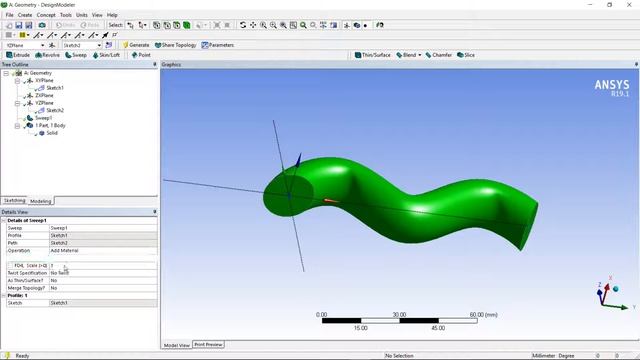Image resolution: width=640 pixels, height=360 pixels.
Task: Click the green Magnifier Window icon
Action: [303, 25]
